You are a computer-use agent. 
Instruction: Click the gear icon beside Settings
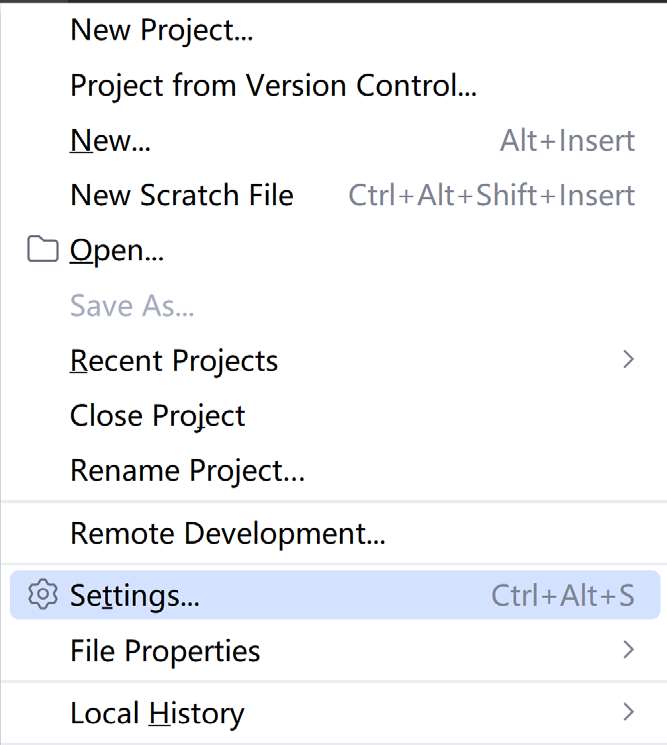pos(42,595)
